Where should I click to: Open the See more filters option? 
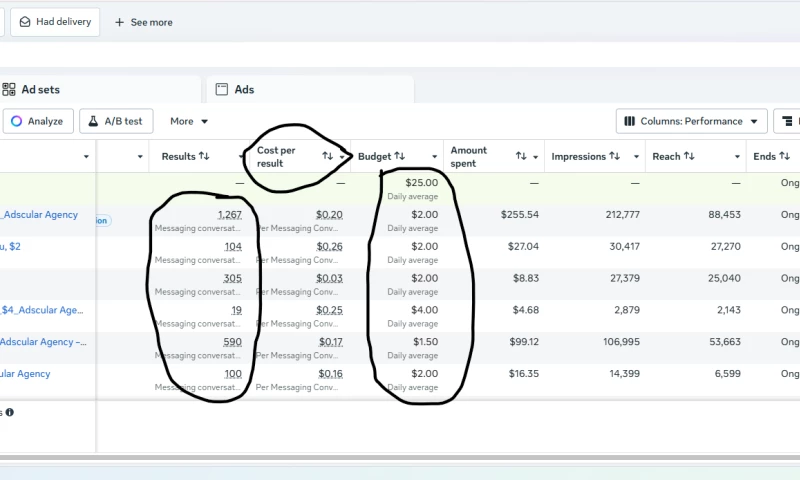pyautogui.click(x=144, y=22)
